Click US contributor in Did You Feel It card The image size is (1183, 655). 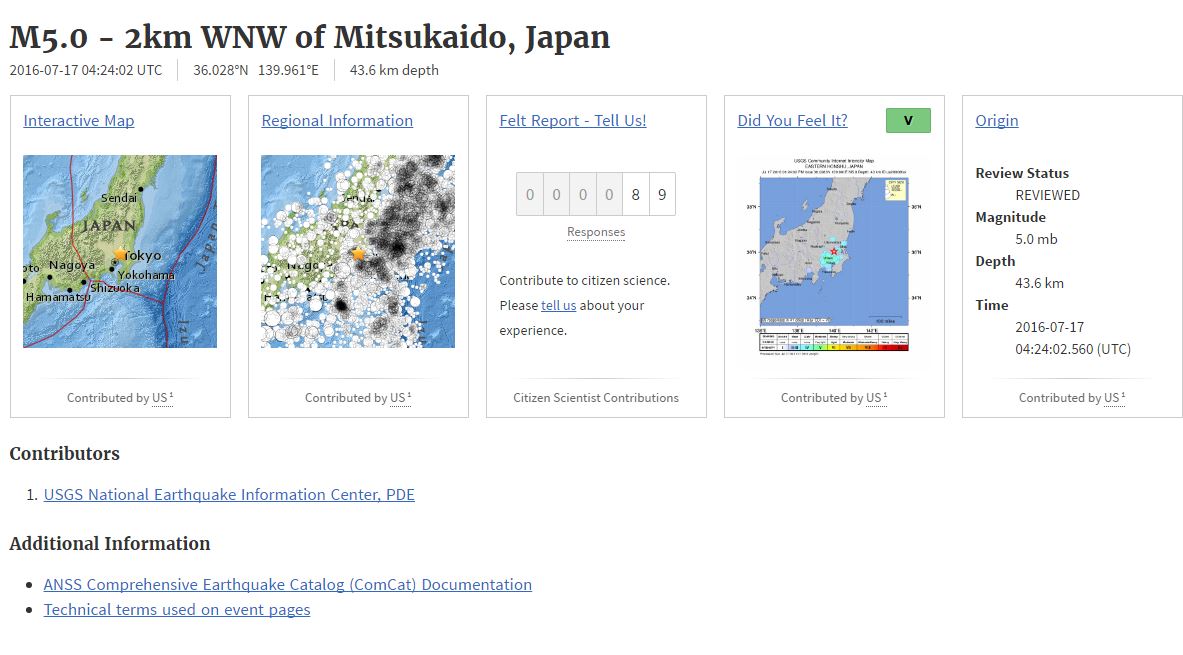point(874,398)
